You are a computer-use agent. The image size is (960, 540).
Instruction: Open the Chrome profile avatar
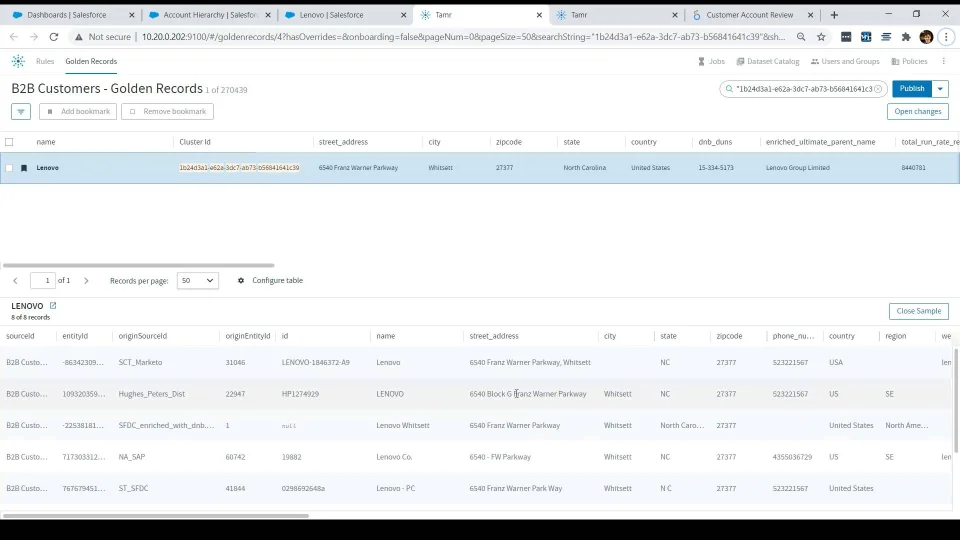(926, 37)
